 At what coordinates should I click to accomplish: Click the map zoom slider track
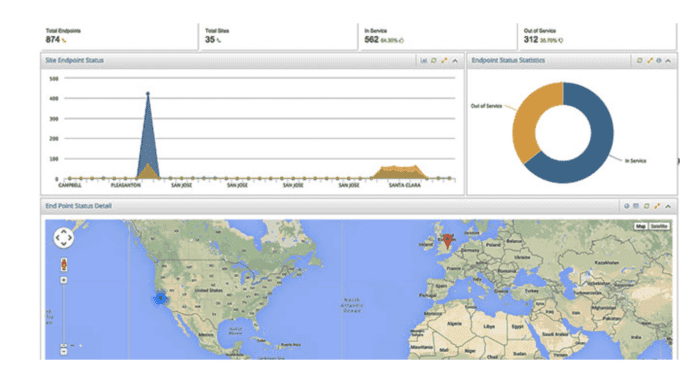[x=64, y=315]
